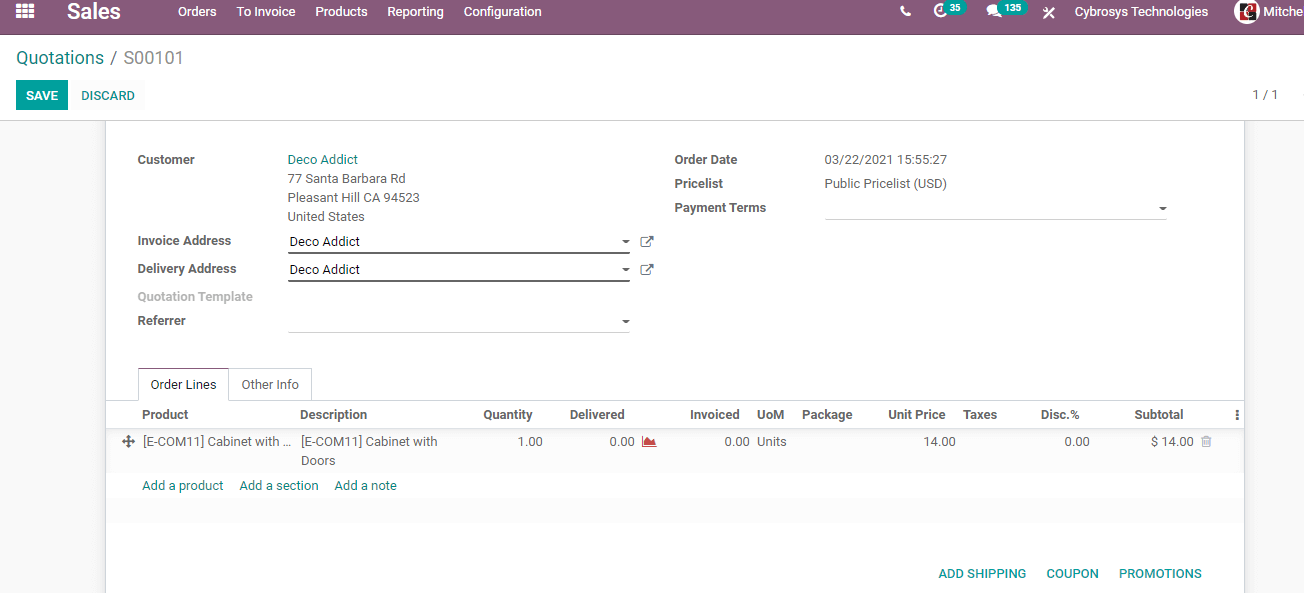The width and height of the screenshot is (1304, 593).
Task: Click pager text 1 / 1
Action: point(1265,95)
